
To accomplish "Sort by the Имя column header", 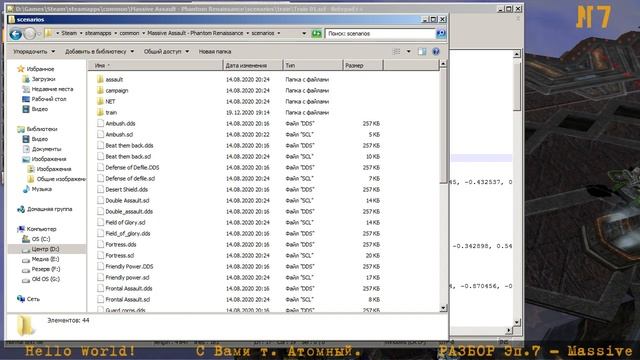I will (155, 65).
